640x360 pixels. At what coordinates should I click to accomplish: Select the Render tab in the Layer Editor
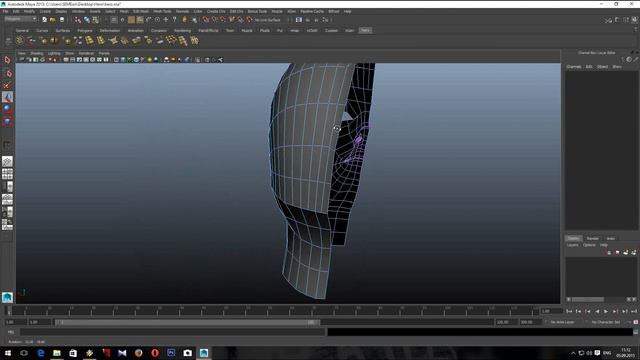(x=592, y=238)
